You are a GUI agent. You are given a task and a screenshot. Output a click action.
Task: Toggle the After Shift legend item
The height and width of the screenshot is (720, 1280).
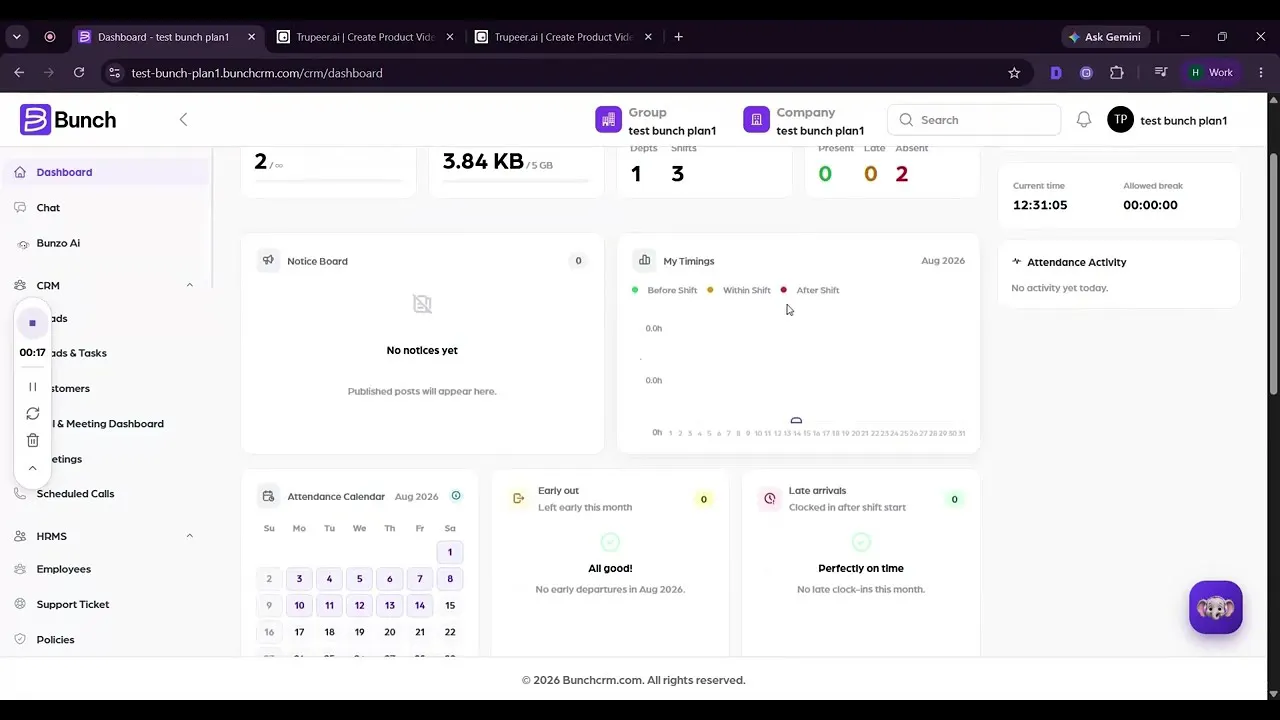click(x=810, y=290)
